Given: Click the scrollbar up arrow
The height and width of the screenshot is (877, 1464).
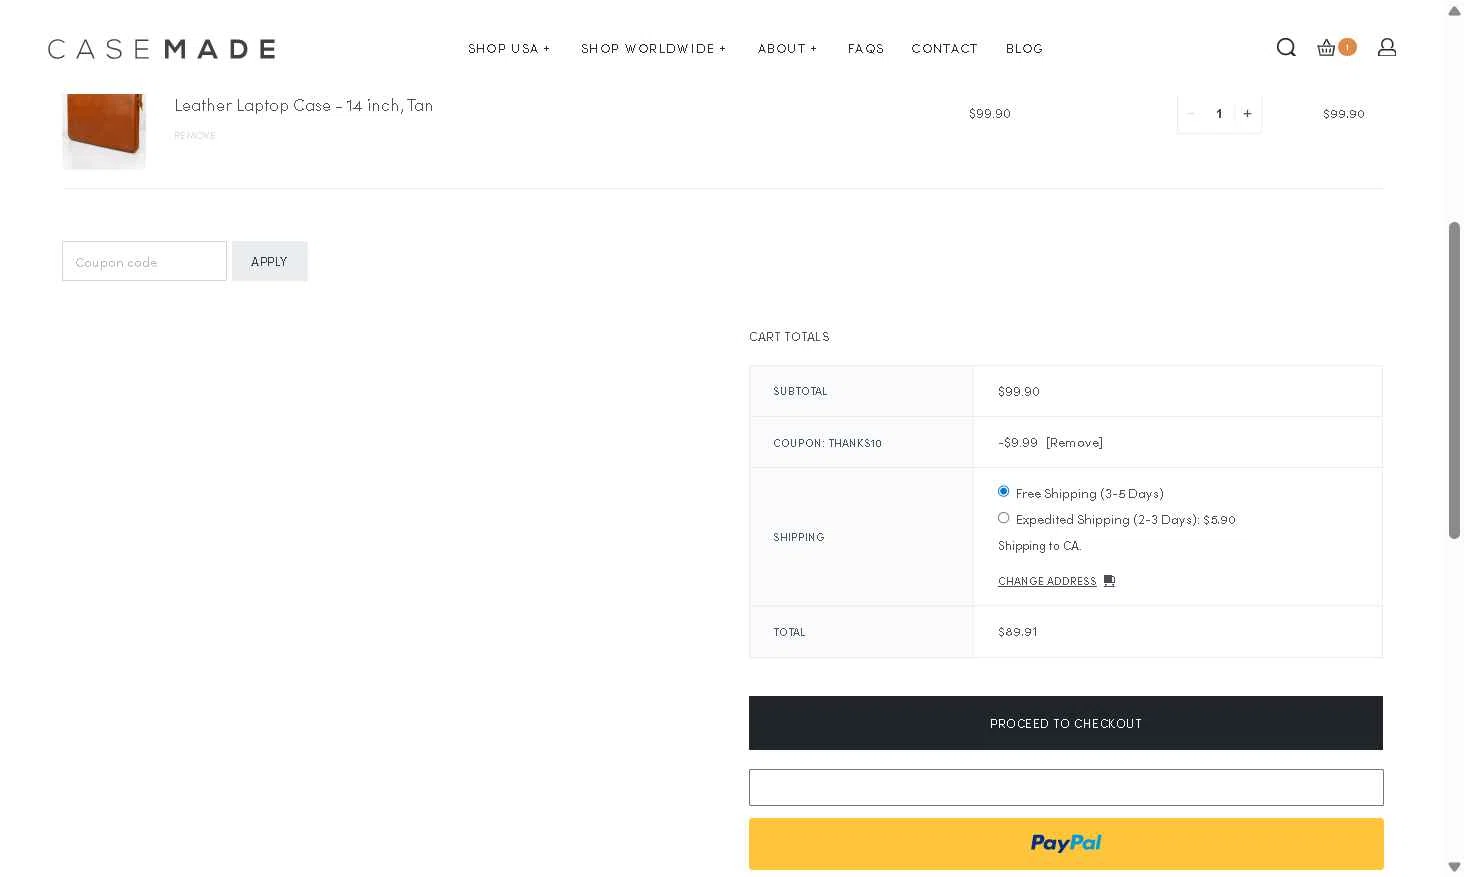Looking at the screenshot, I should point(1454,11).
